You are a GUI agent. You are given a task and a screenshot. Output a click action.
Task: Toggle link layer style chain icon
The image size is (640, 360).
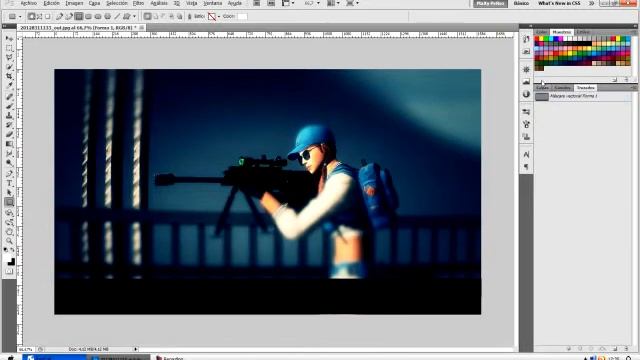189,16
